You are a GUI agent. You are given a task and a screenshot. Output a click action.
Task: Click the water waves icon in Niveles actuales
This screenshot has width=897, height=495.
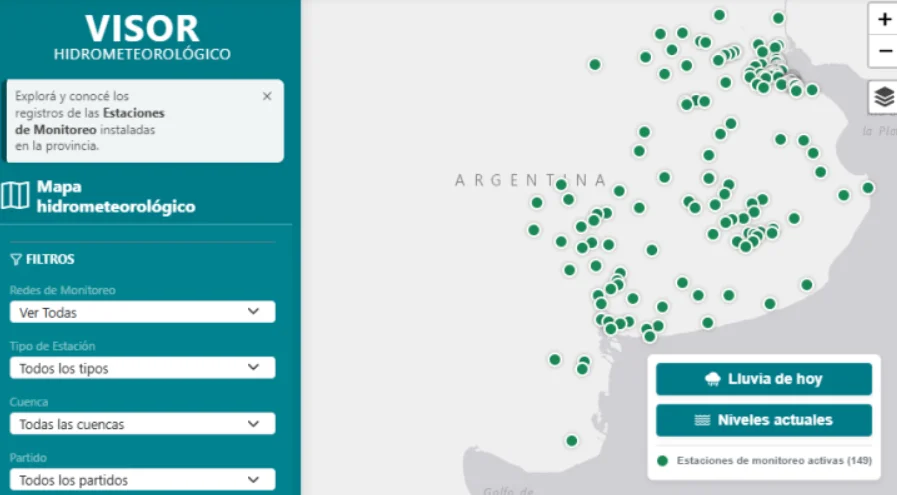coord(702,420)
